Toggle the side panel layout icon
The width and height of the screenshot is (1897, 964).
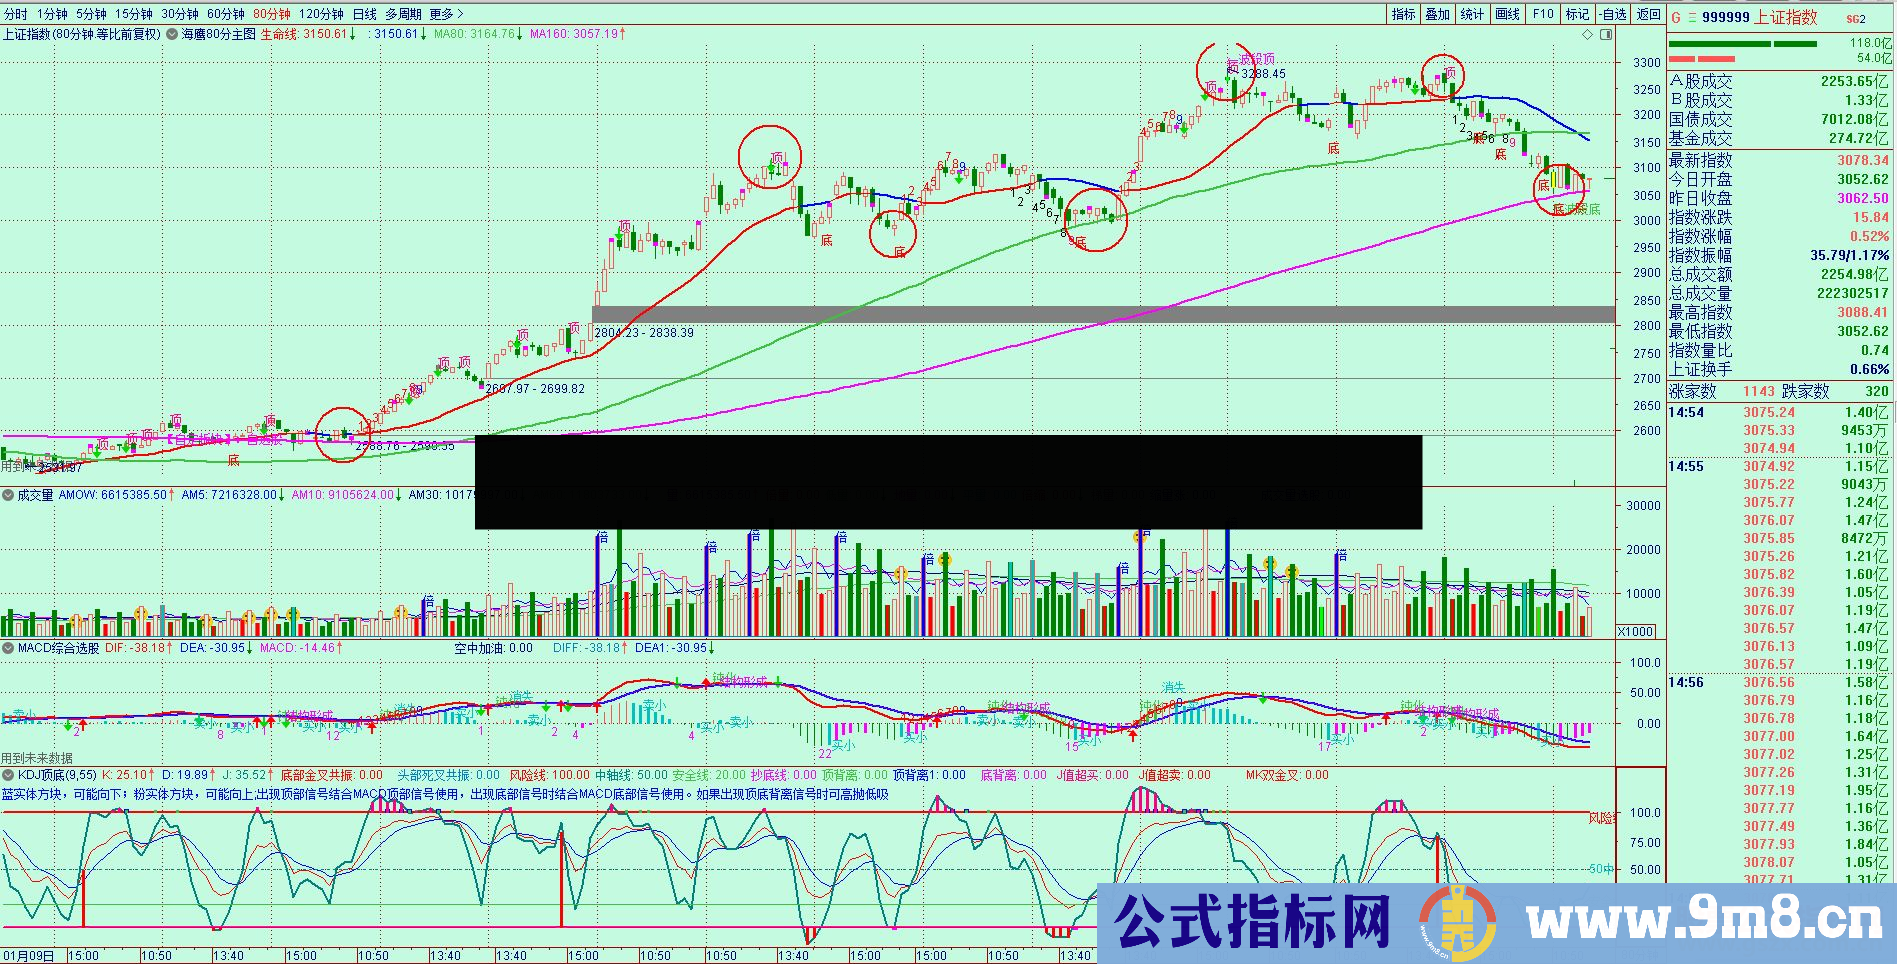coord(1606,34)
